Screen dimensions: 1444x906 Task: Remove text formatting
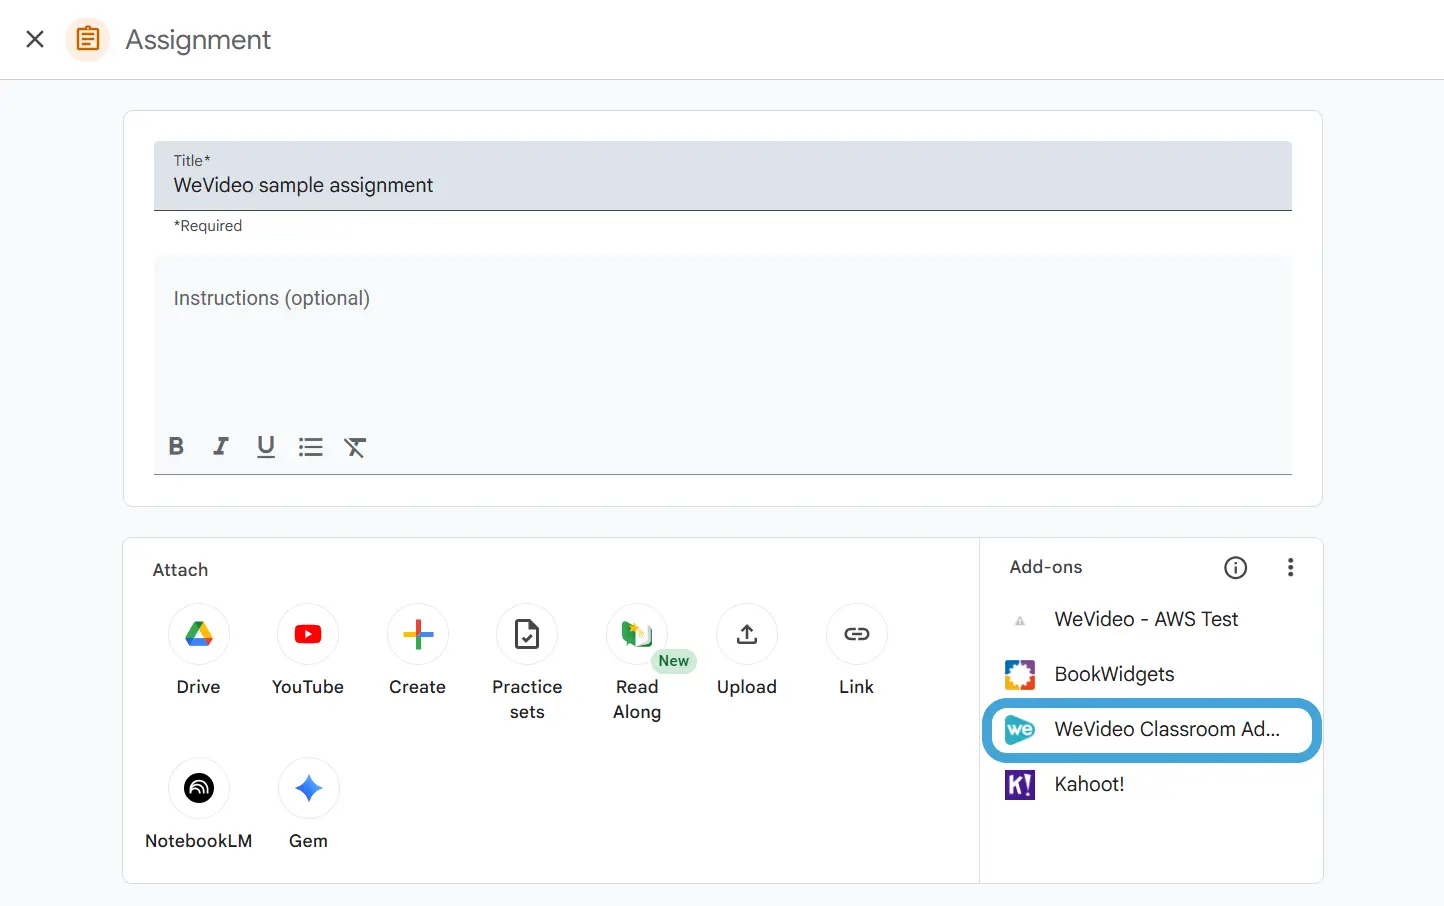click(355, 446)
